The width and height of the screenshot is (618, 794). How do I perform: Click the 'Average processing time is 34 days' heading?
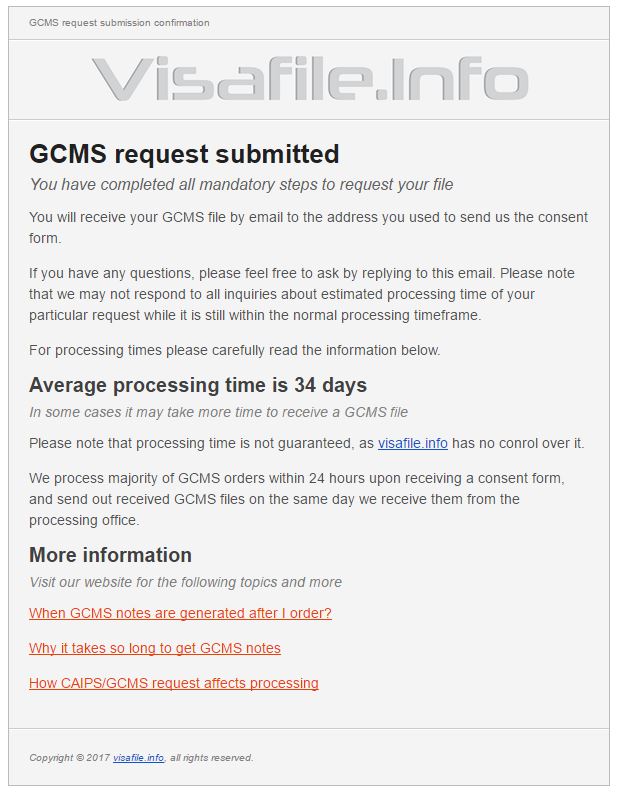pos(198,385)
